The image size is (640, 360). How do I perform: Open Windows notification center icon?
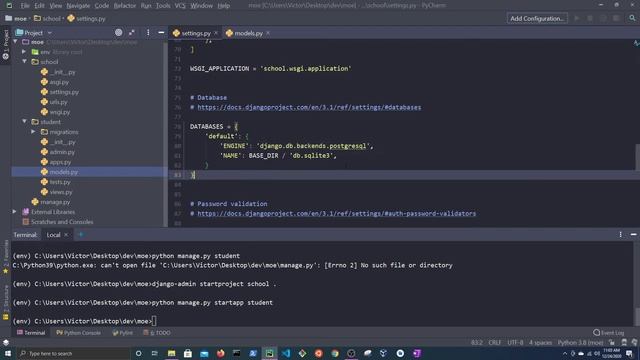630,353
